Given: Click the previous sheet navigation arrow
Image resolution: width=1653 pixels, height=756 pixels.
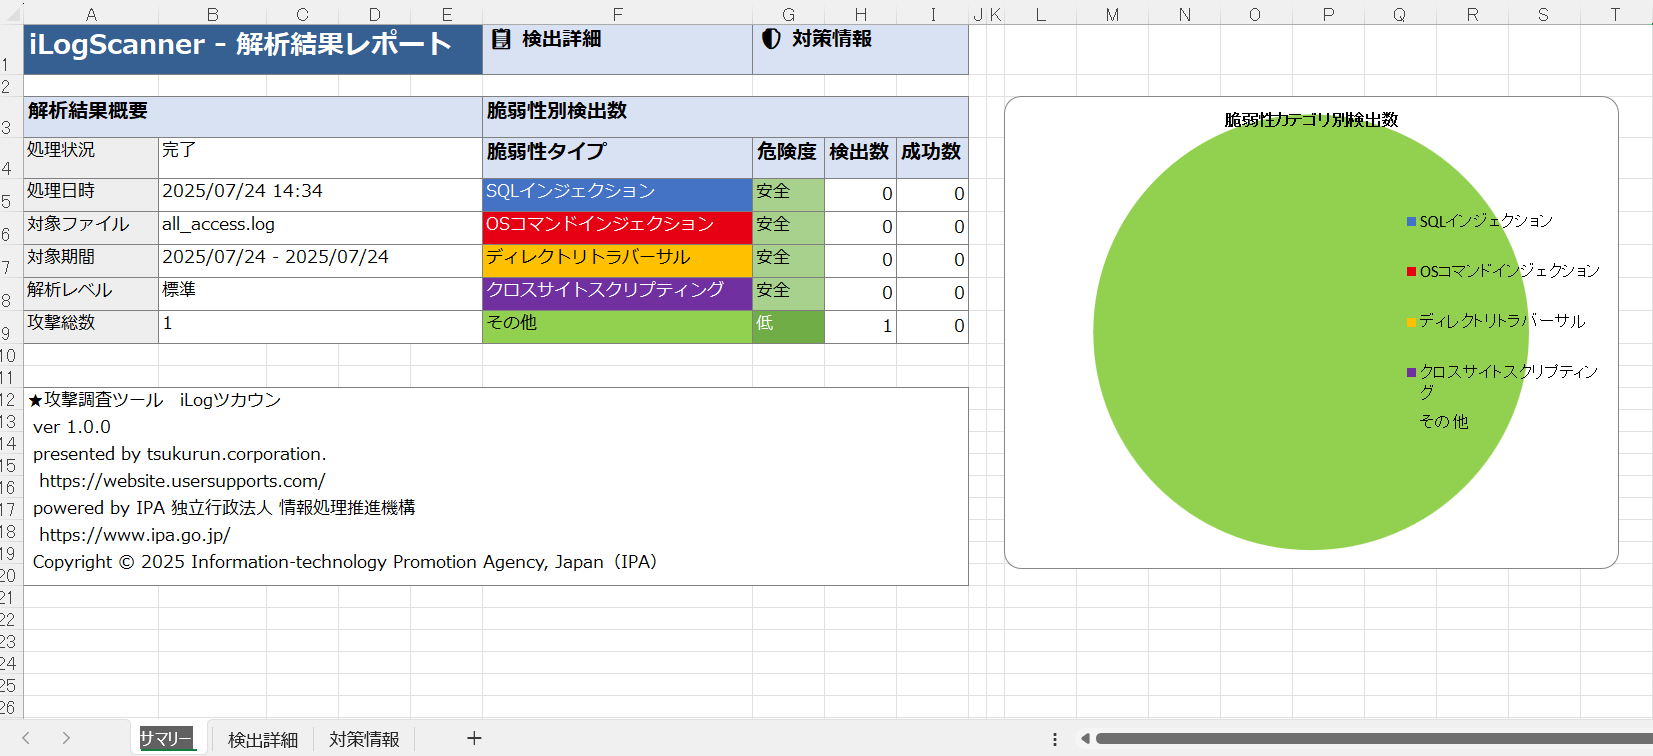Looking at the screenshot, I should [x=26, y=738].
